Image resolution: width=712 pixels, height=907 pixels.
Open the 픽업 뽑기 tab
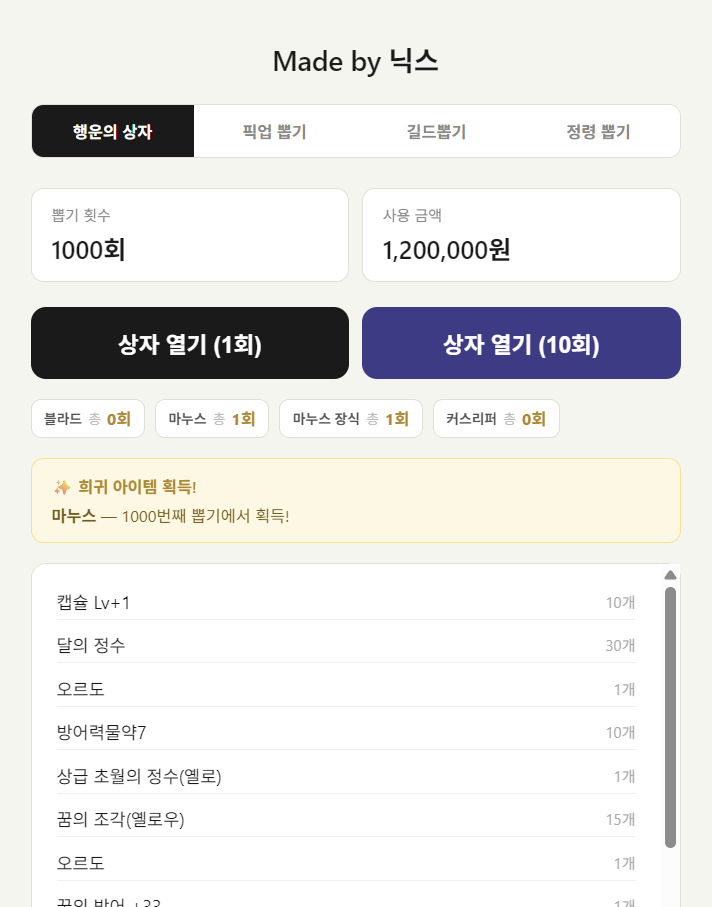tap(274, 132)
